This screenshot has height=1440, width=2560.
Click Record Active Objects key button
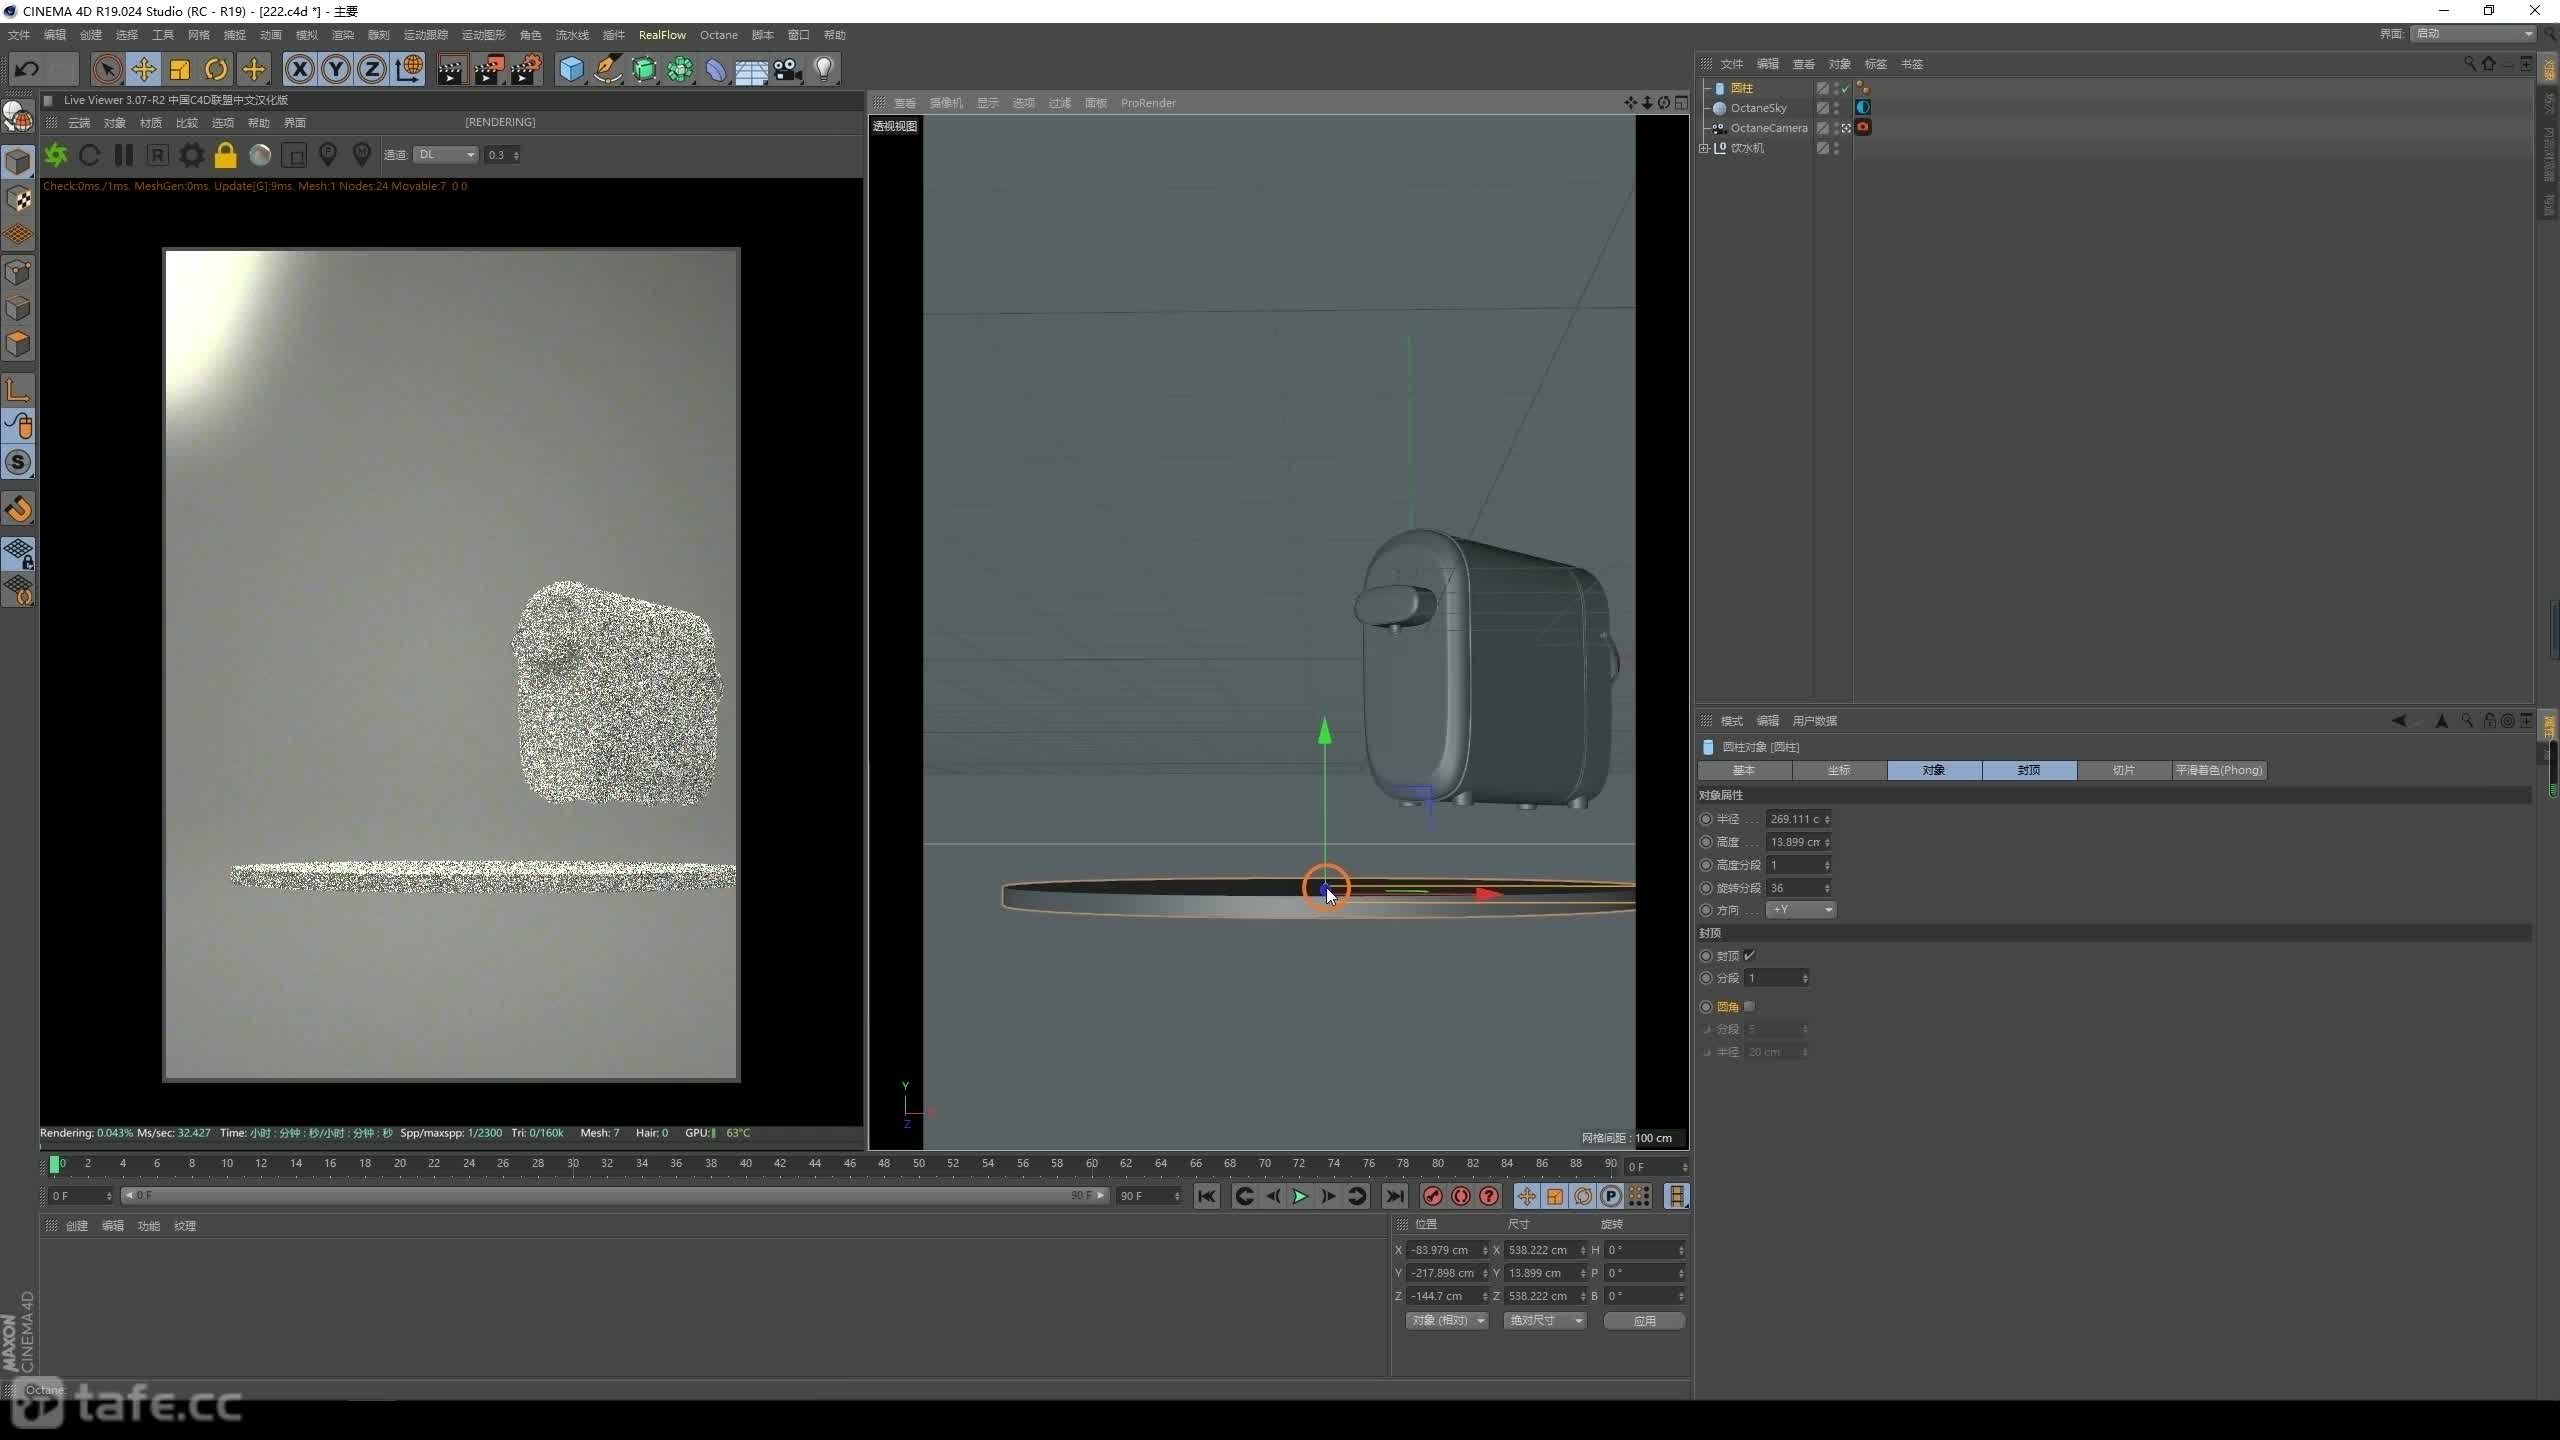(1433, 1196)
